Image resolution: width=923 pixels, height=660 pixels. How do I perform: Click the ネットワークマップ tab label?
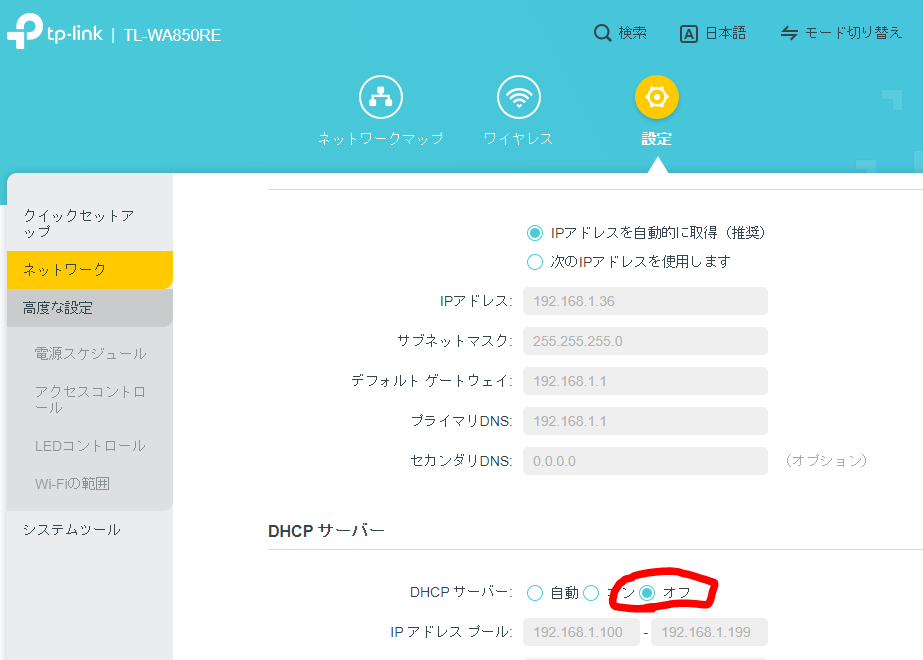381,139
